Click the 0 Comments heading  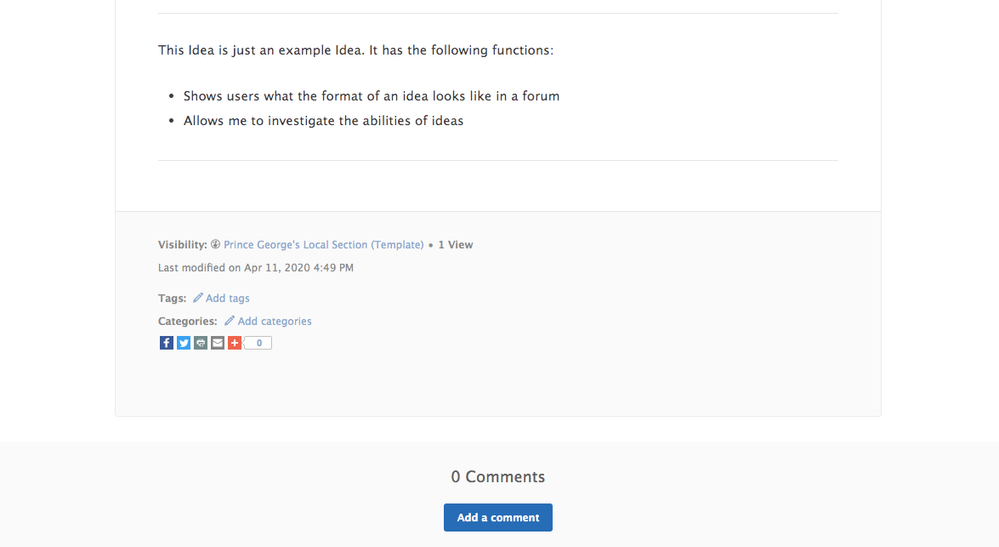(x=498, y=477)
